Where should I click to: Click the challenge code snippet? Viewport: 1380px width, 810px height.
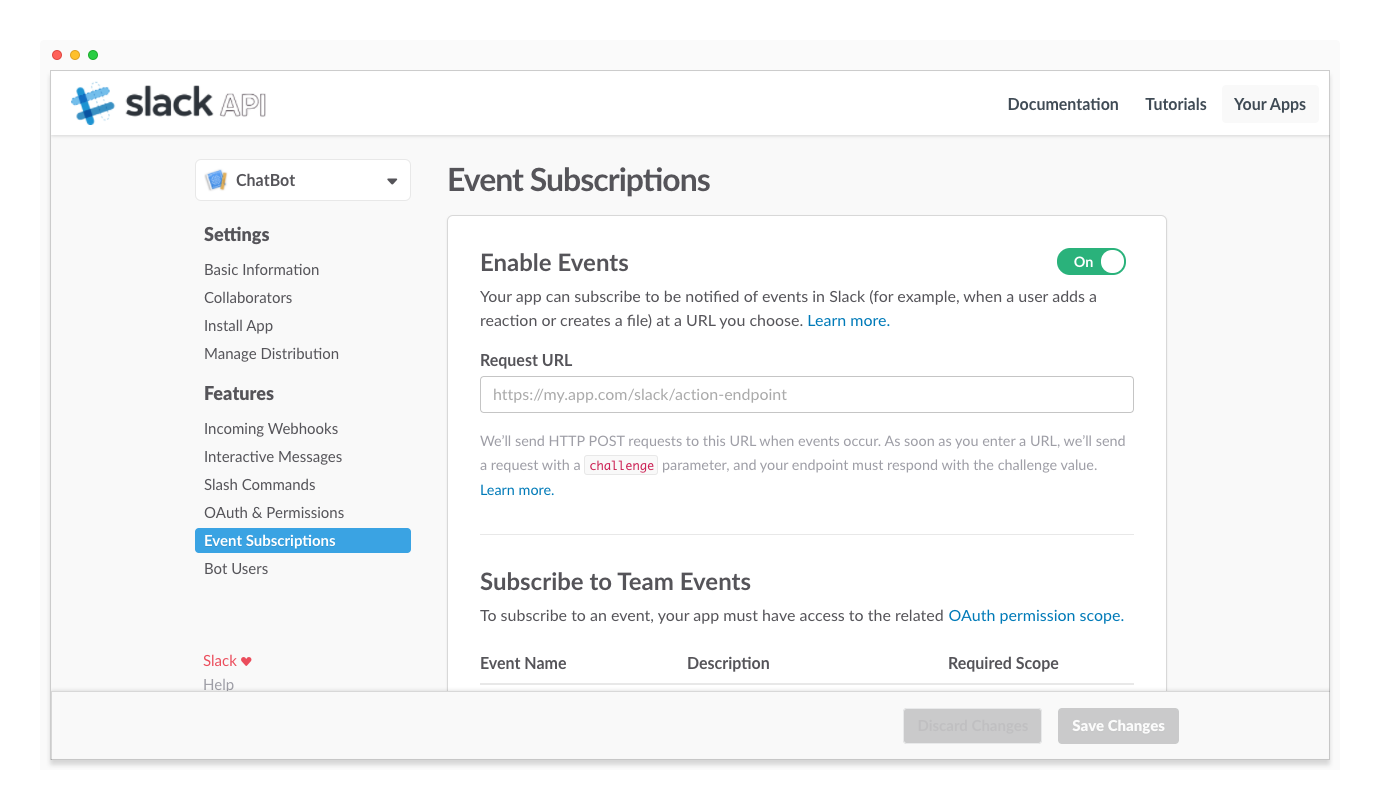point(621,466)
